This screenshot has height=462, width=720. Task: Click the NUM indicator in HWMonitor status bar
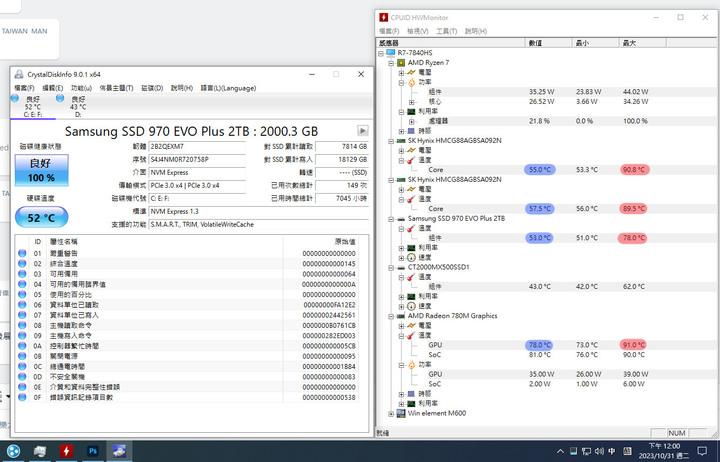pyautogui.click(x=677, y=433)
